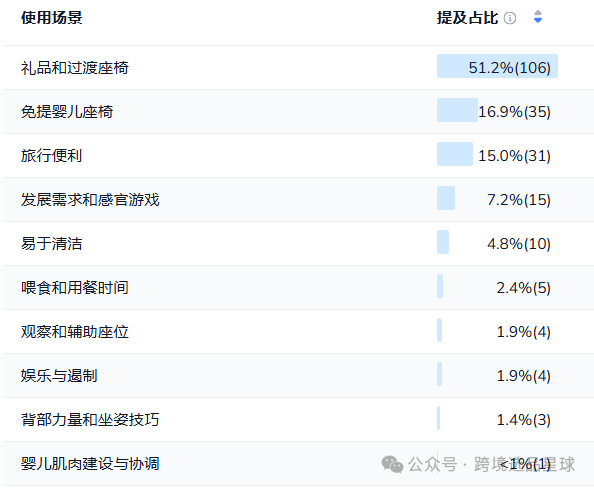
Task: Select the percentage bar for 免提婴儿座椅
Action: [457, 110]
